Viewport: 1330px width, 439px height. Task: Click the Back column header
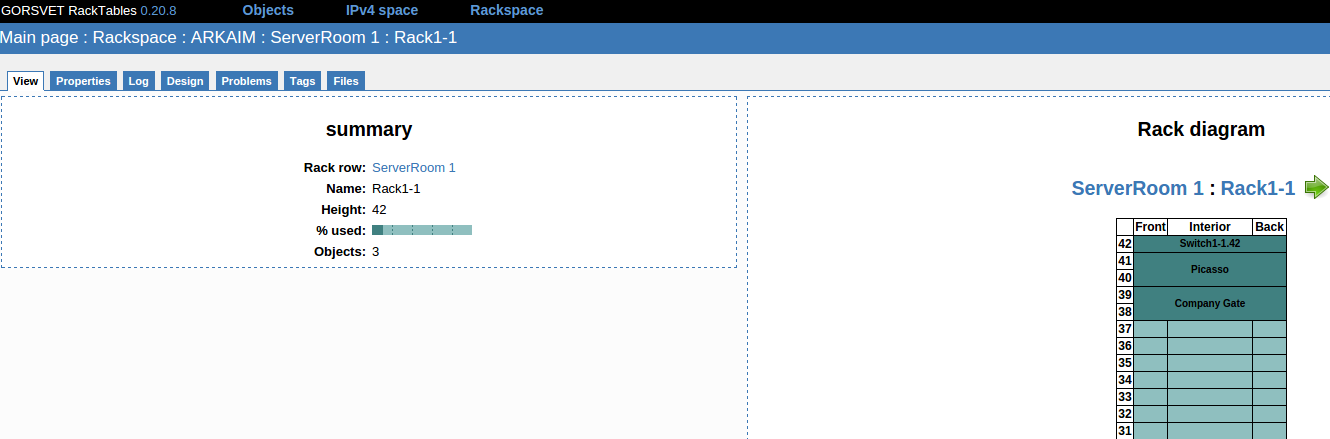click(x=1269, y=227)
